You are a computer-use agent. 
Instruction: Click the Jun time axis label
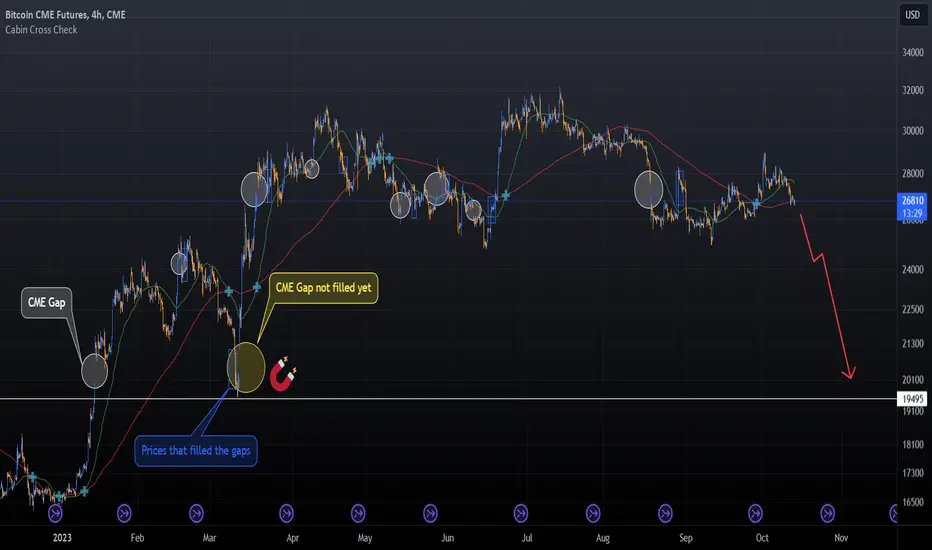tap(448, 538)
